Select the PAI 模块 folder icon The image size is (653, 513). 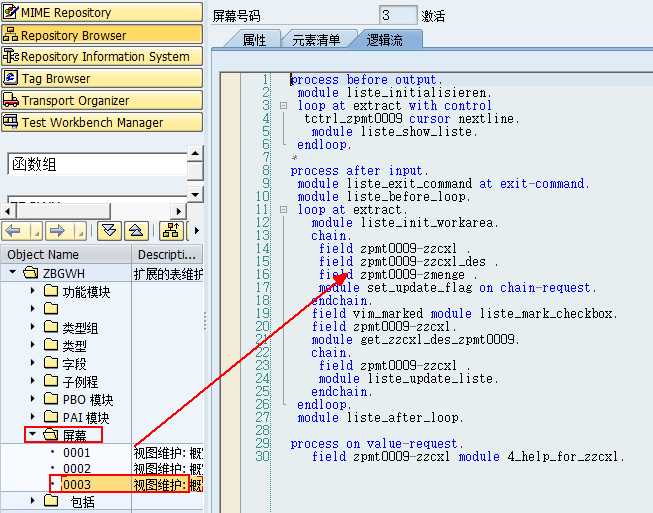(51, 416)
